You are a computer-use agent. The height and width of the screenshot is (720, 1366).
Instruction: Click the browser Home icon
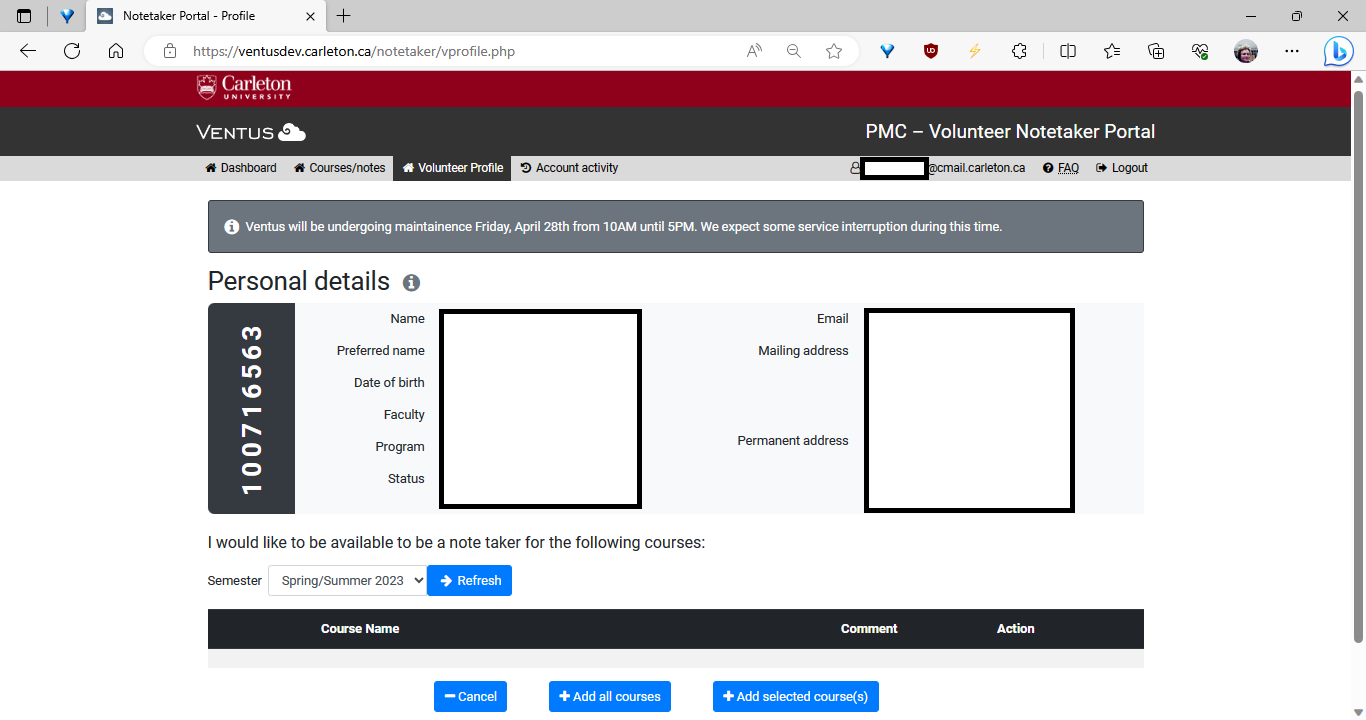pyautogui.click(x=116, y=51)
